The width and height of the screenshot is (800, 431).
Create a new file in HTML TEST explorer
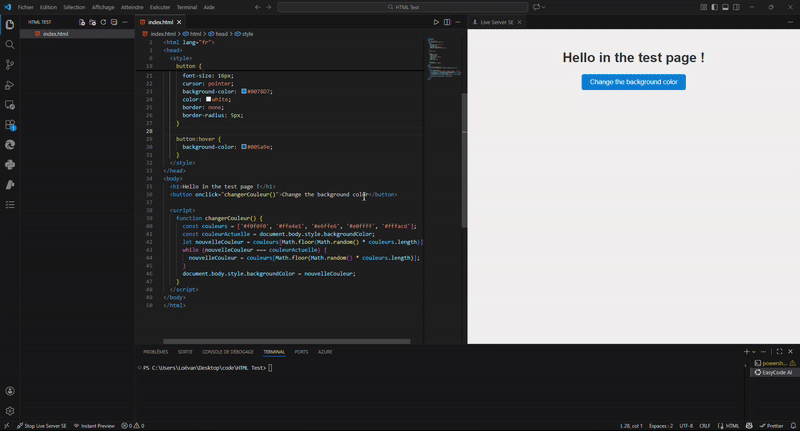point(82,22)
